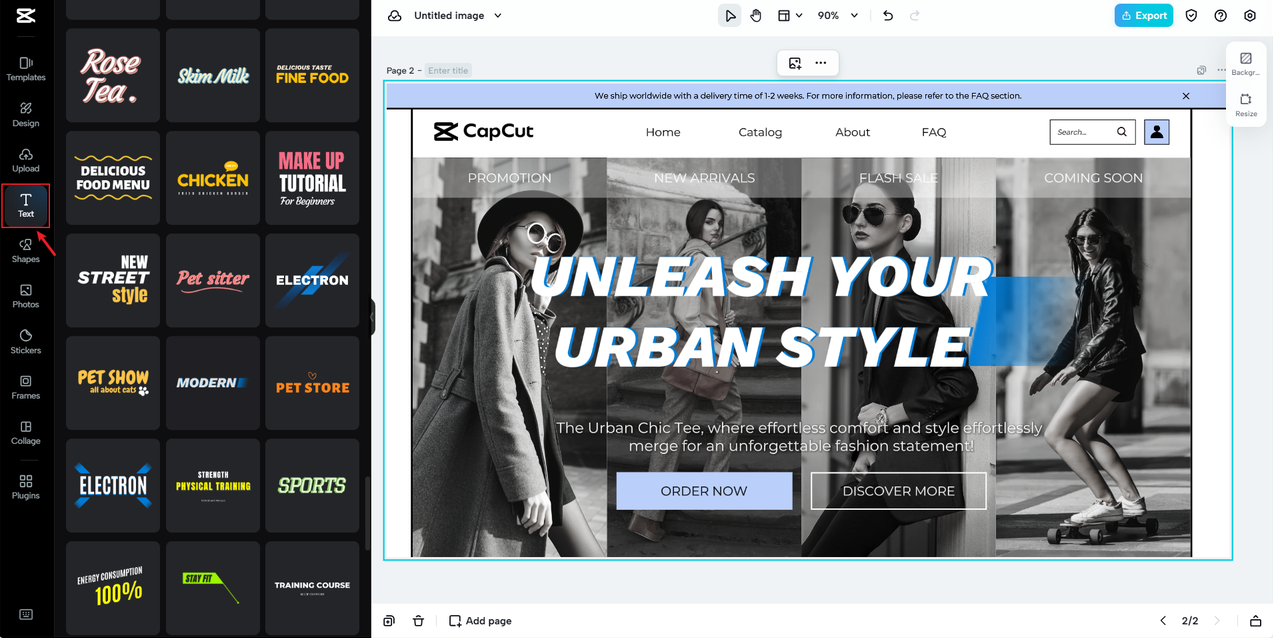
Task: Click the shield icon next to Export
Action: click(x=1191, y=16)
